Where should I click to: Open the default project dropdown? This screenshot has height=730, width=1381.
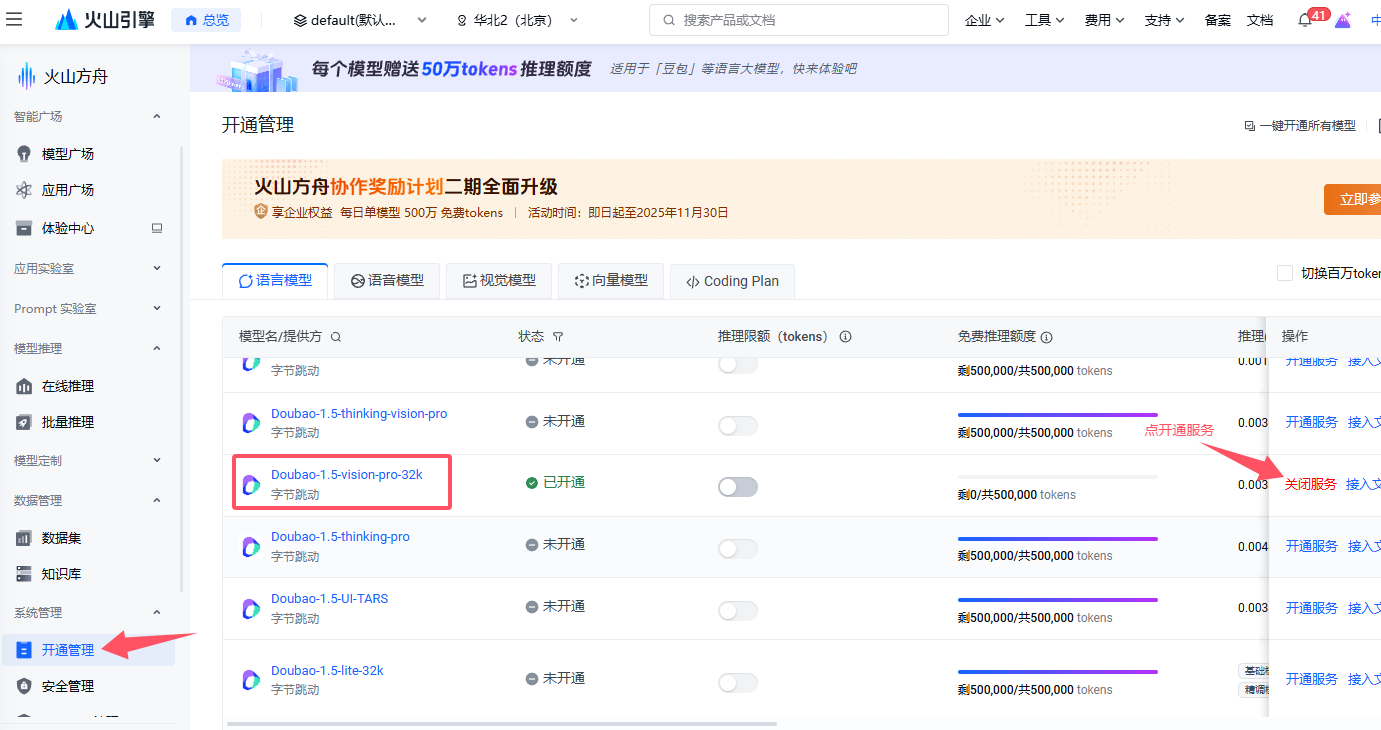(360, 20)
